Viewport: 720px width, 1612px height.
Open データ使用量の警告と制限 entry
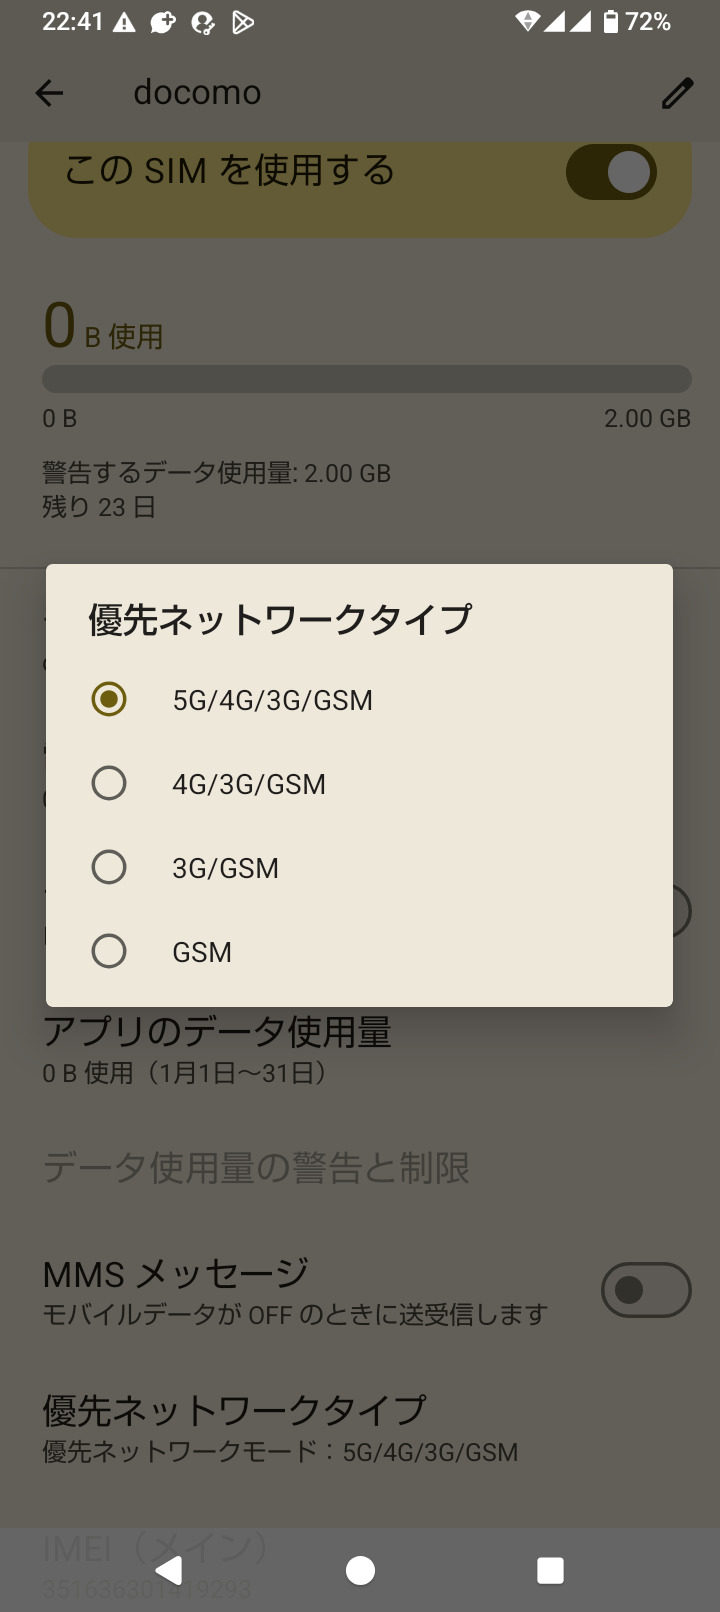(256, 1167)
